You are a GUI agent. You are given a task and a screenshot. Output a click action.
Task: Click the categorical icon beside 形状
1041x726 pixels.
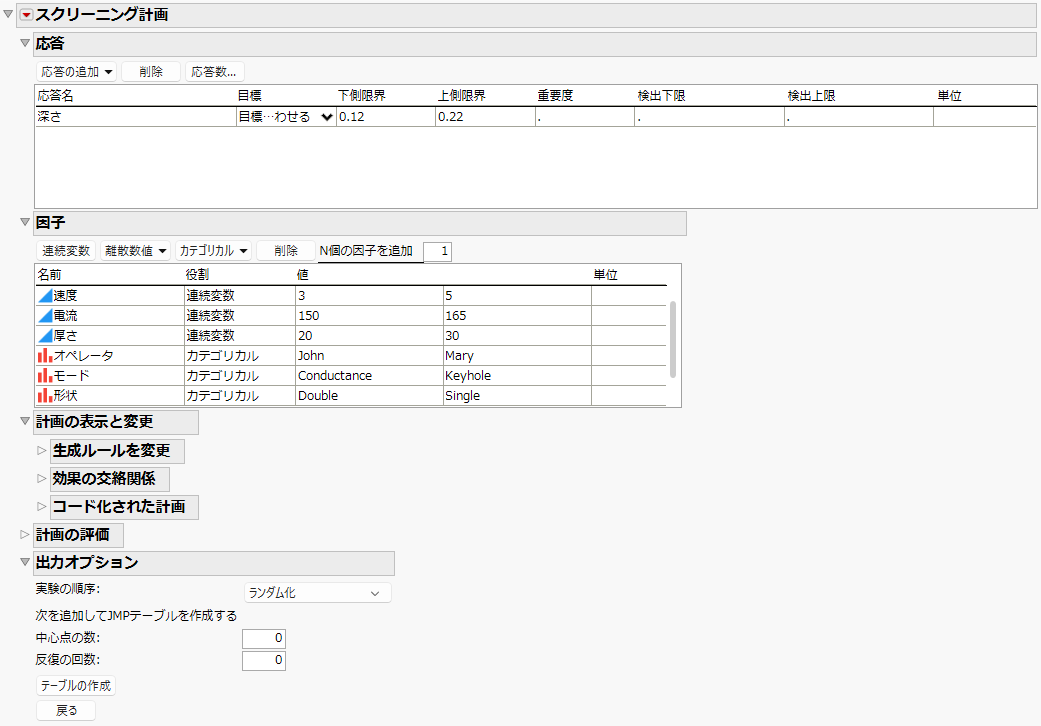(45, 396)
